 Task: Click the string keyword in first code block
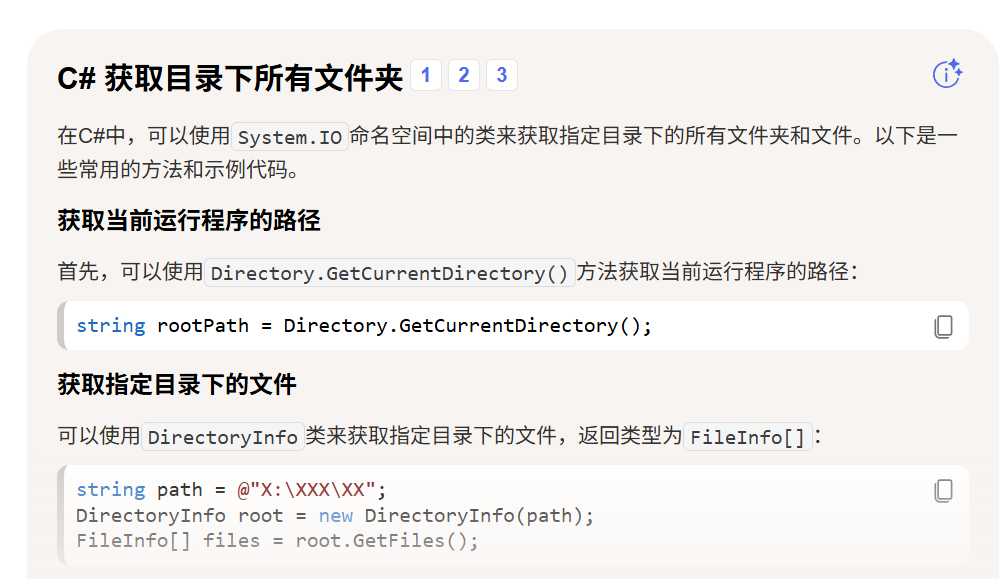111,326
